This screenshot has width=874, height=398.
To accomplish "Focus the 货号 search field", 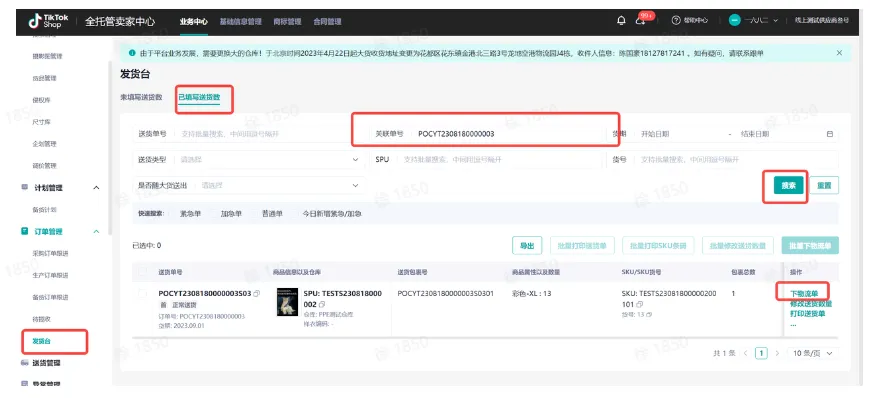I will (723, 159).
